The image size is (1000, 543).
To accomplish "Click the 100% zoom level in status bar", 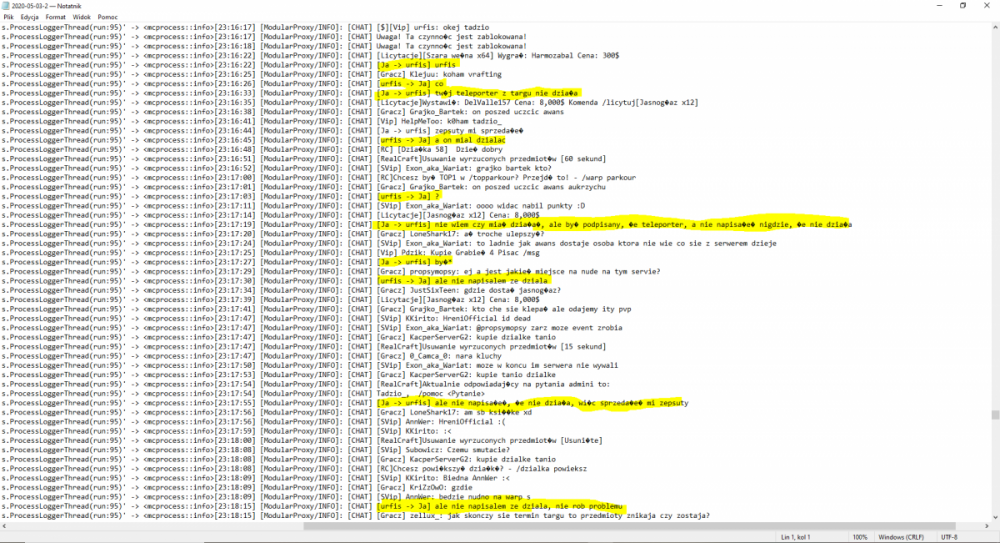I will 860,537.
